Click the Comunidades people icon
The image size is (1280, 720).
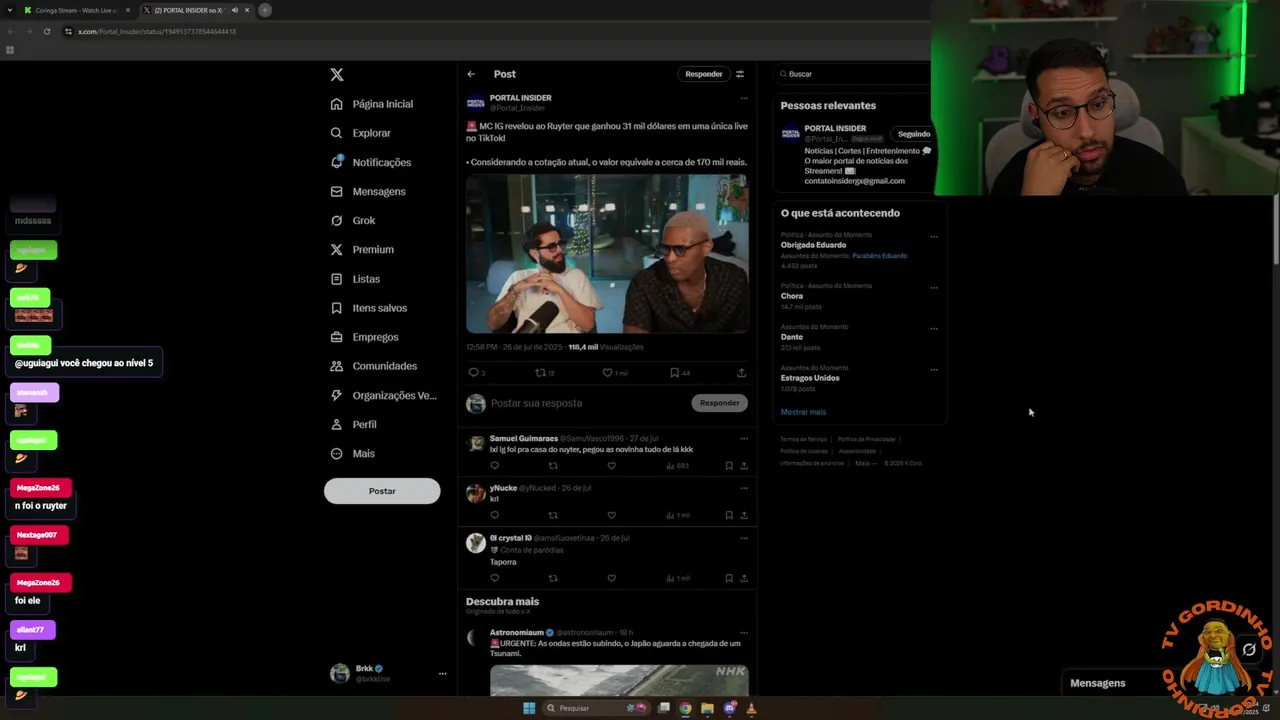click(337, 366)
